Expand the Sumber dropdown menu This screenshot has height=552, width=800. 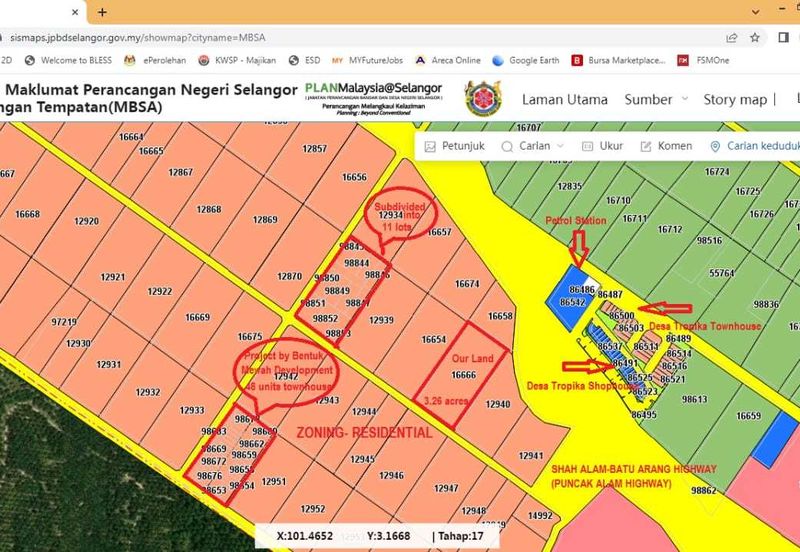coord(656,99)
